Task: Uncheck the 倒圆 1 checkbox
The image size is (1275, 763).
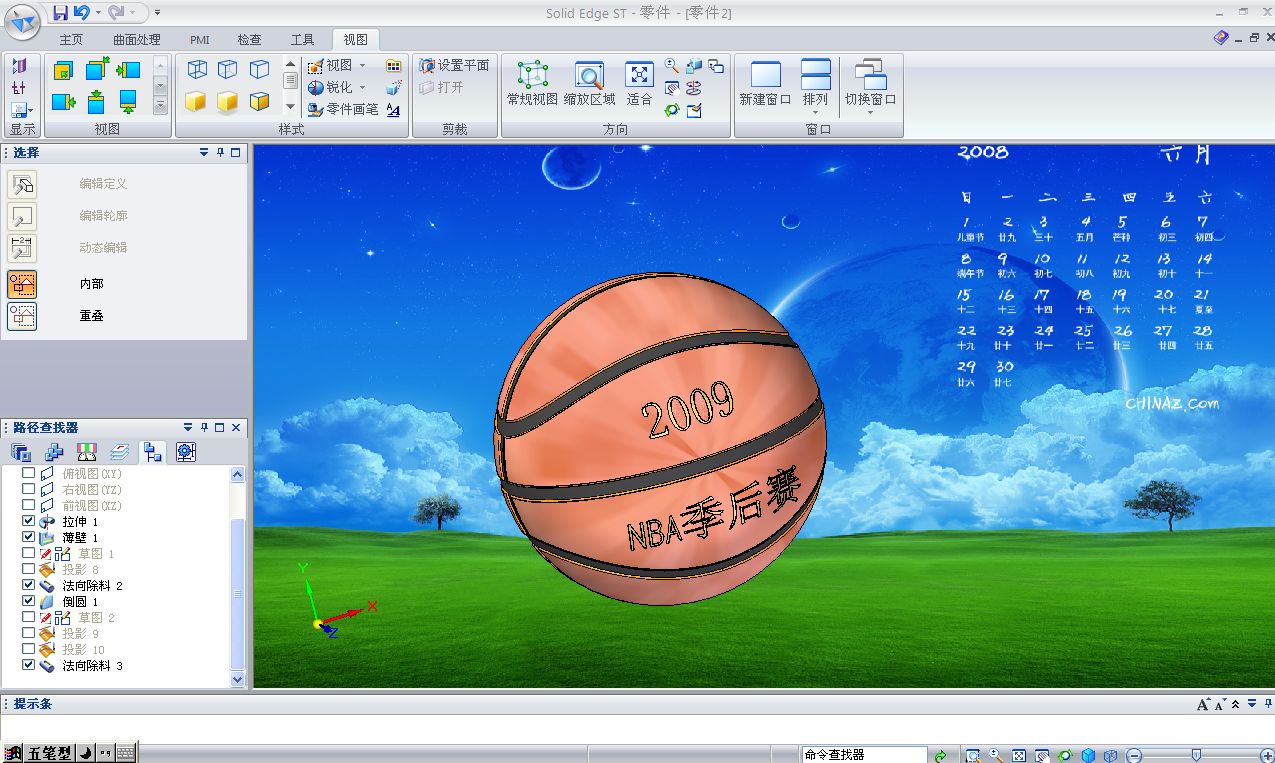Action: tap(28, 602)
